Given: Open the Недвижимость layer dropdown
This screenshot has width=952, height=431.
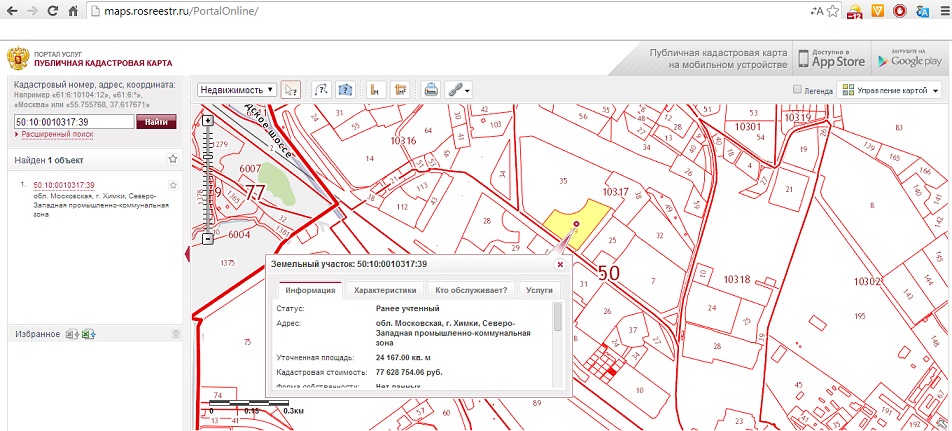Looking at the screenshot, I should point(237,90).
